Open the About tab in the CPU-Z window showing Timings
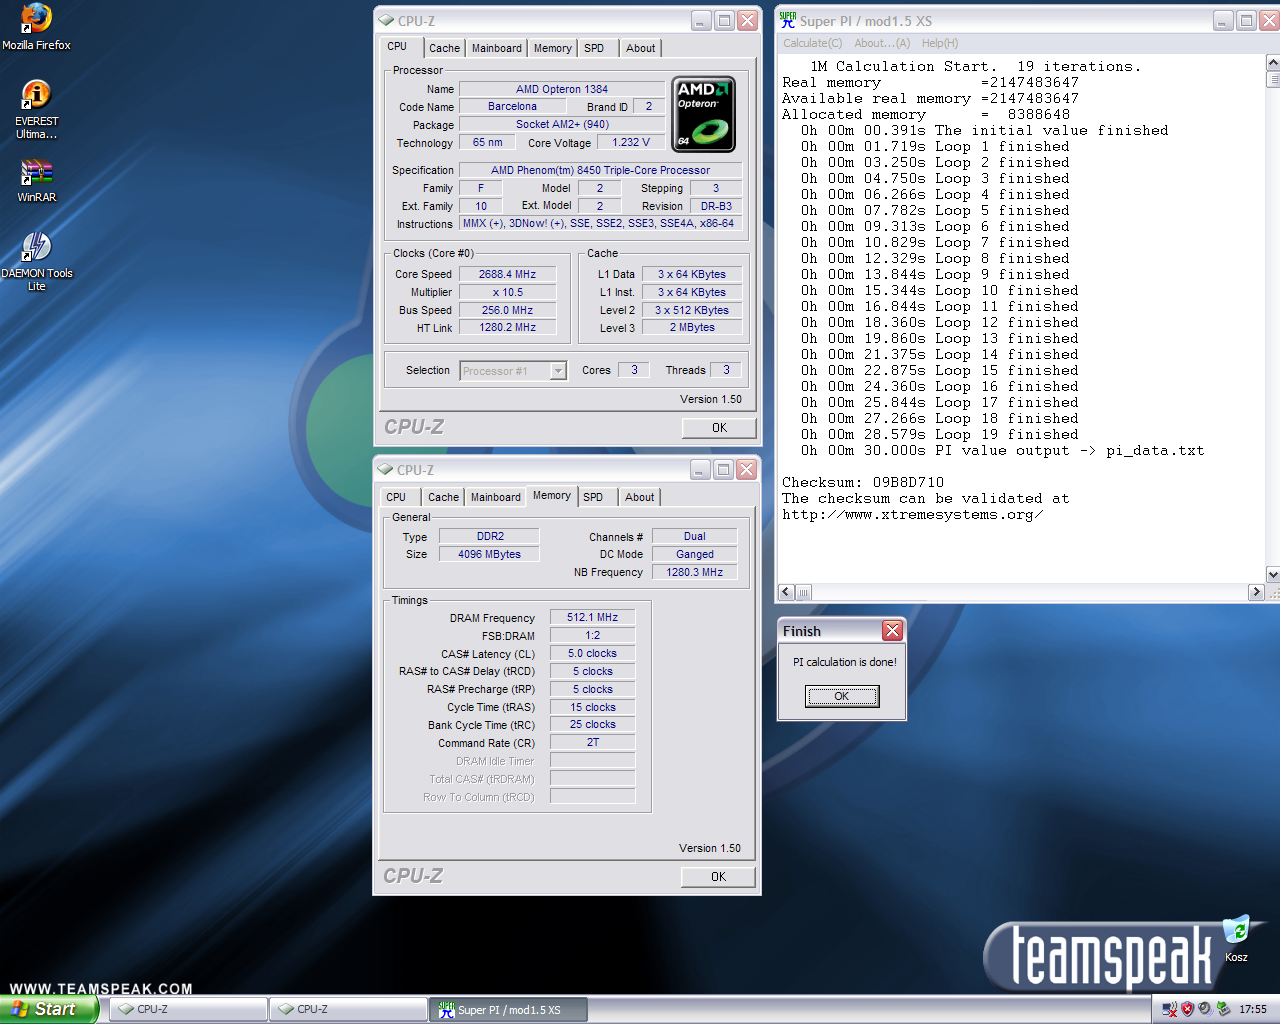This screenshot has height=1024, width=1280. point(640,497)
